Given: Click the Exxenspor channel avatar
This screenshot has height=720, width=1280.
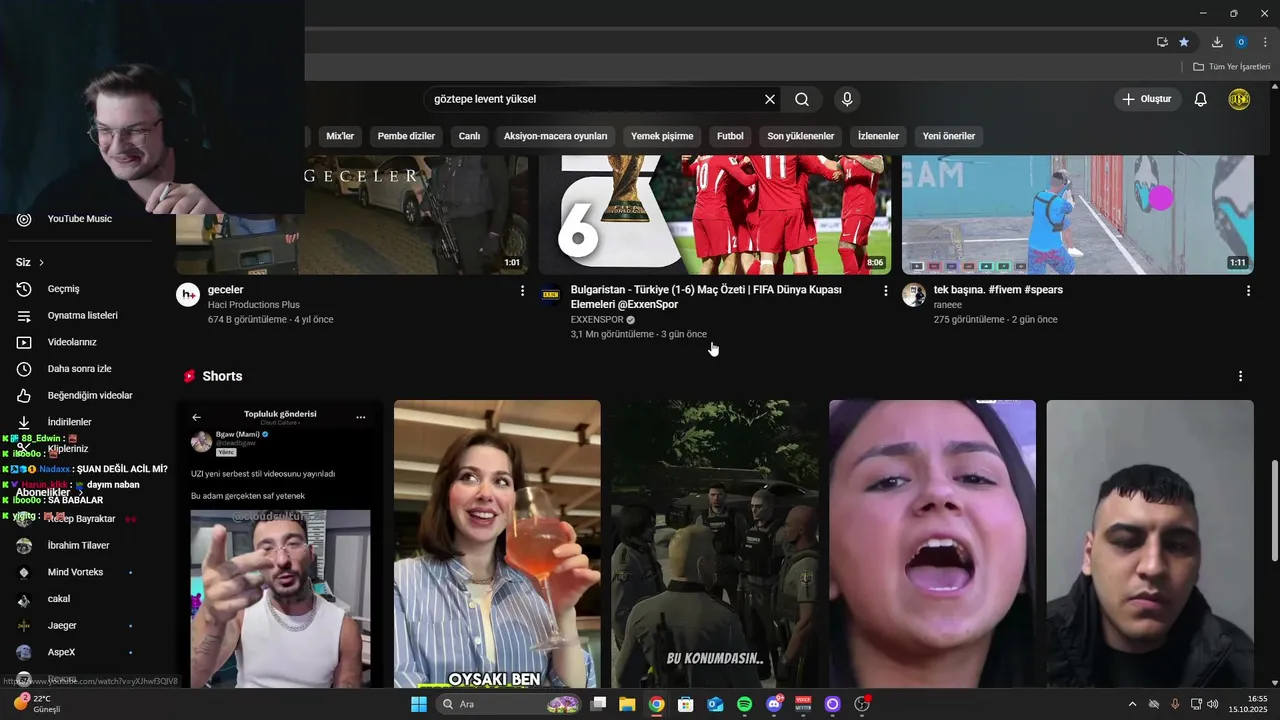Looking at the screenshot, I should [551, 294].
